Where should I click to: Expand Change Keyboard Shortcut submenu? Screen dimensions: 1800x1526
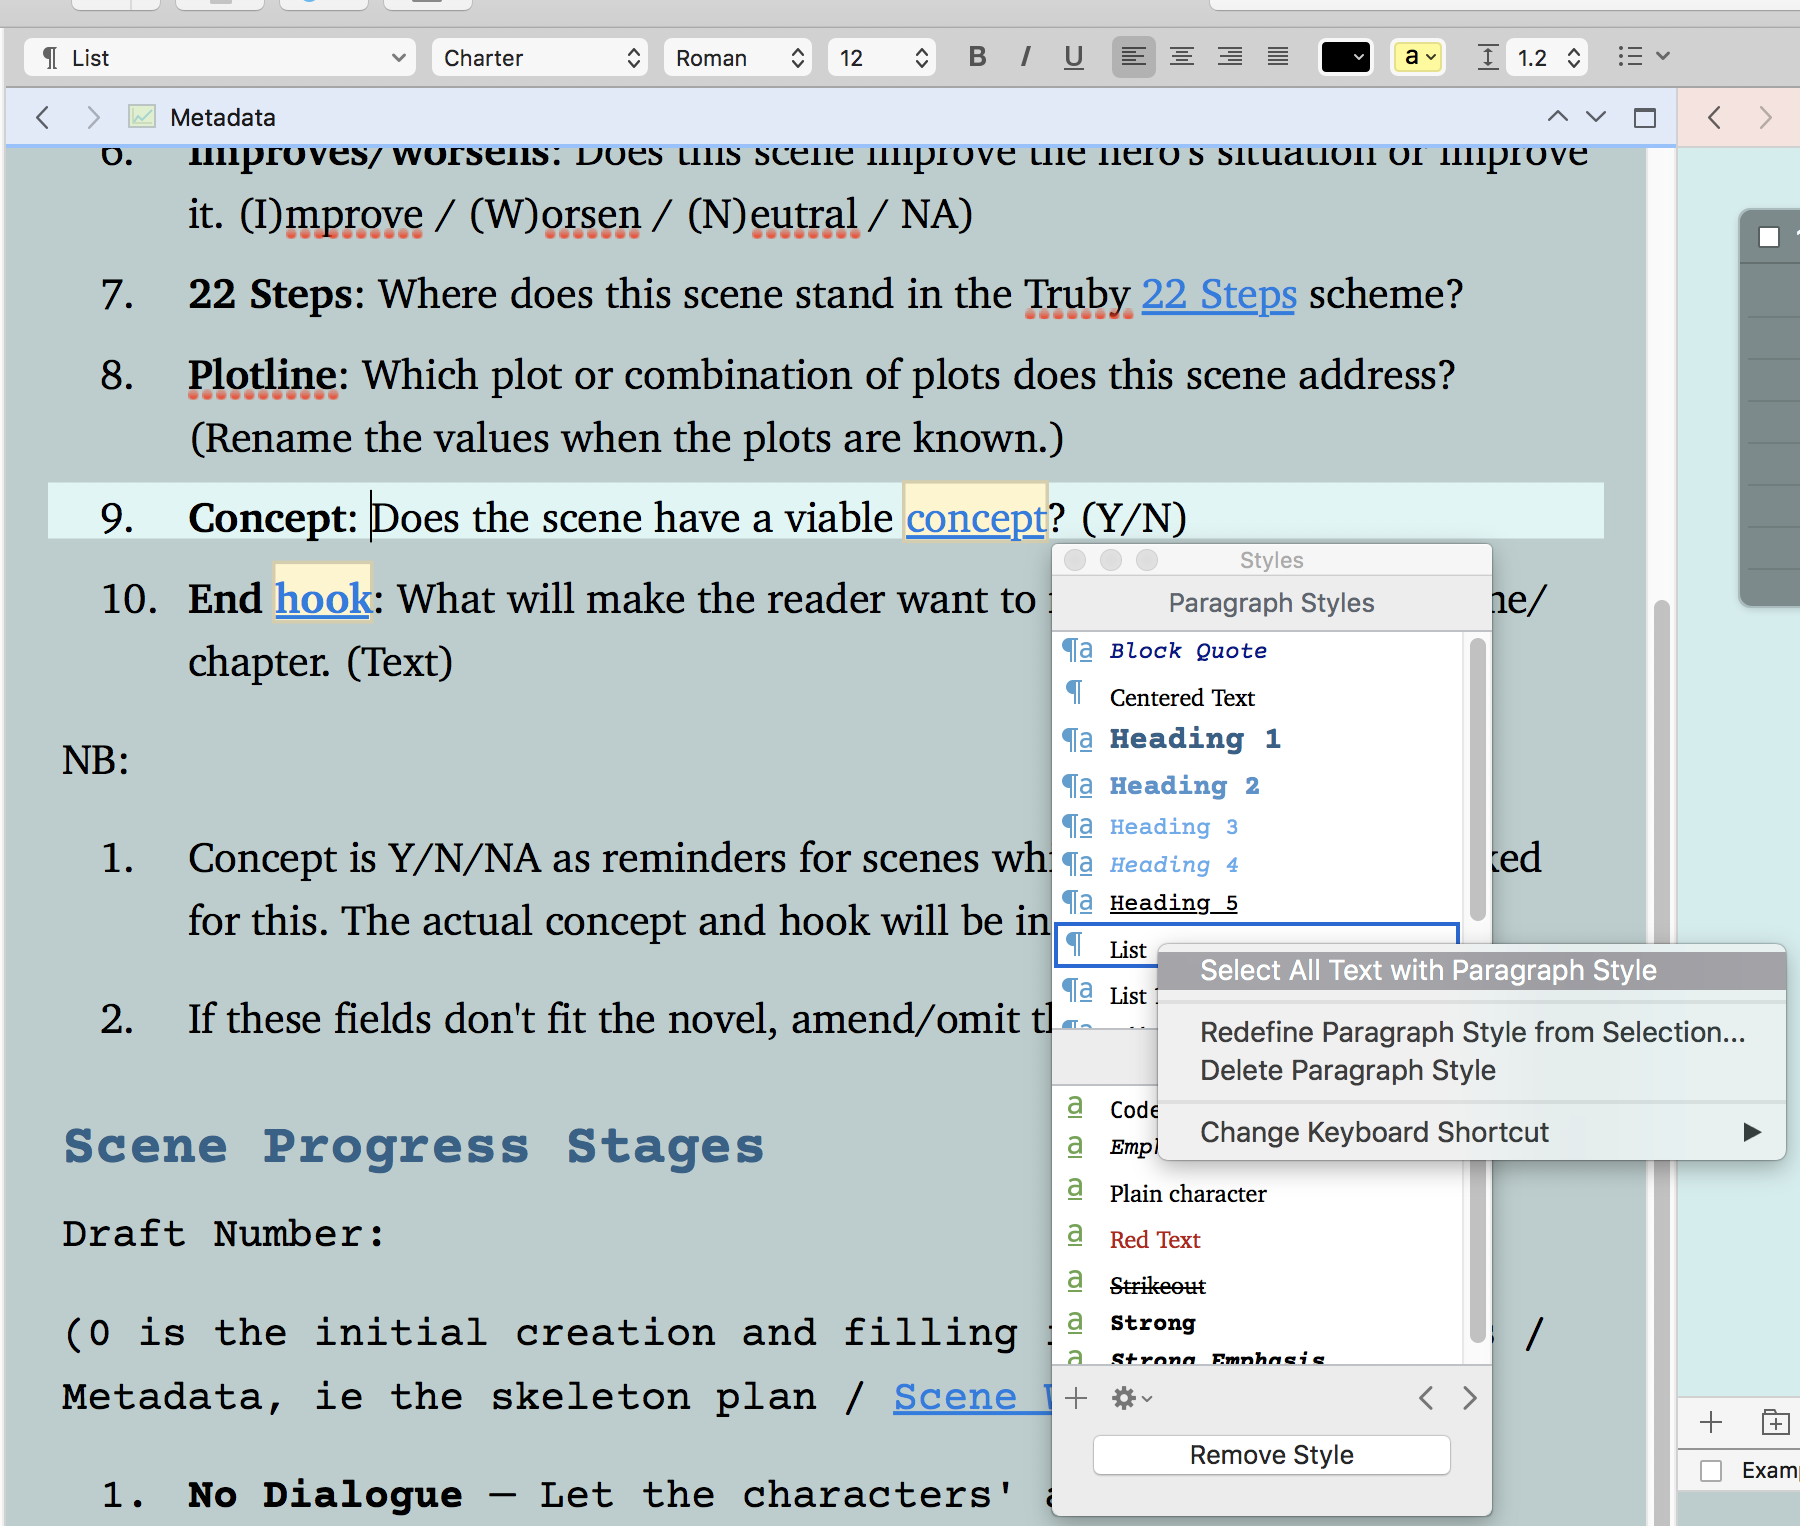pos(1472,1132)
